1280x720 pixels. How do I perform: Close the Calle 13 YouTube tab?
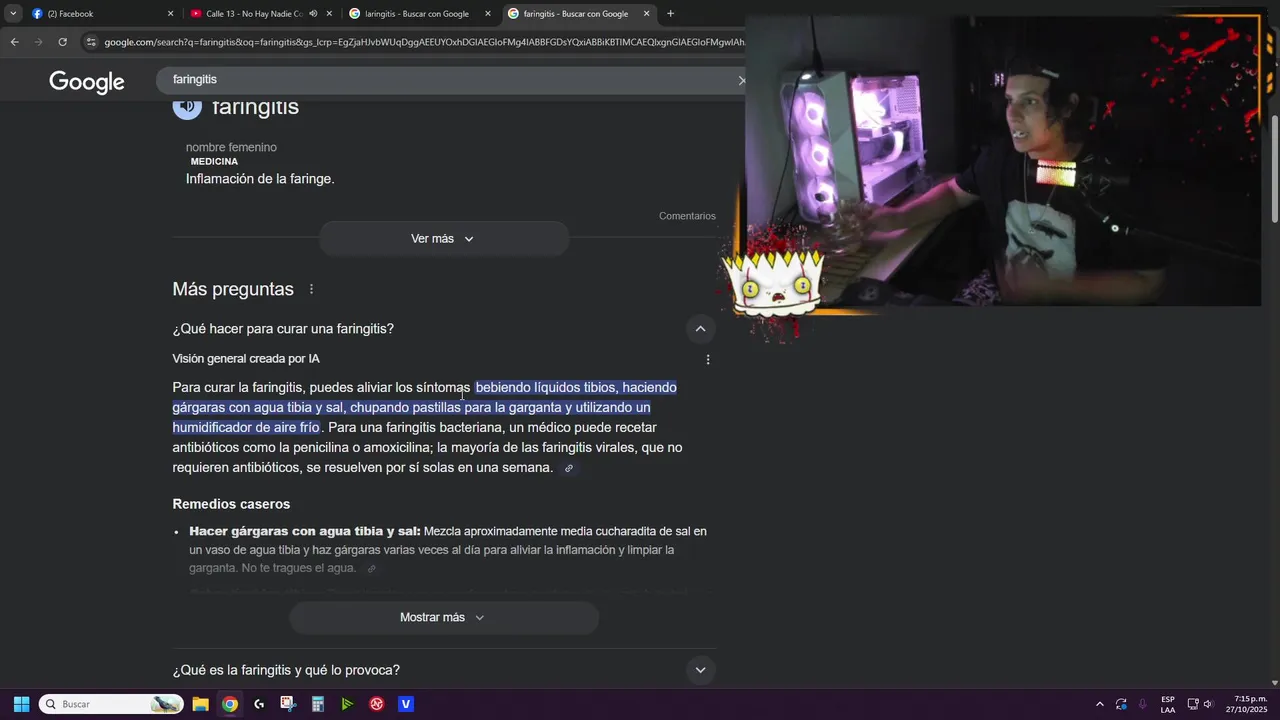click(x=329, y=14)
